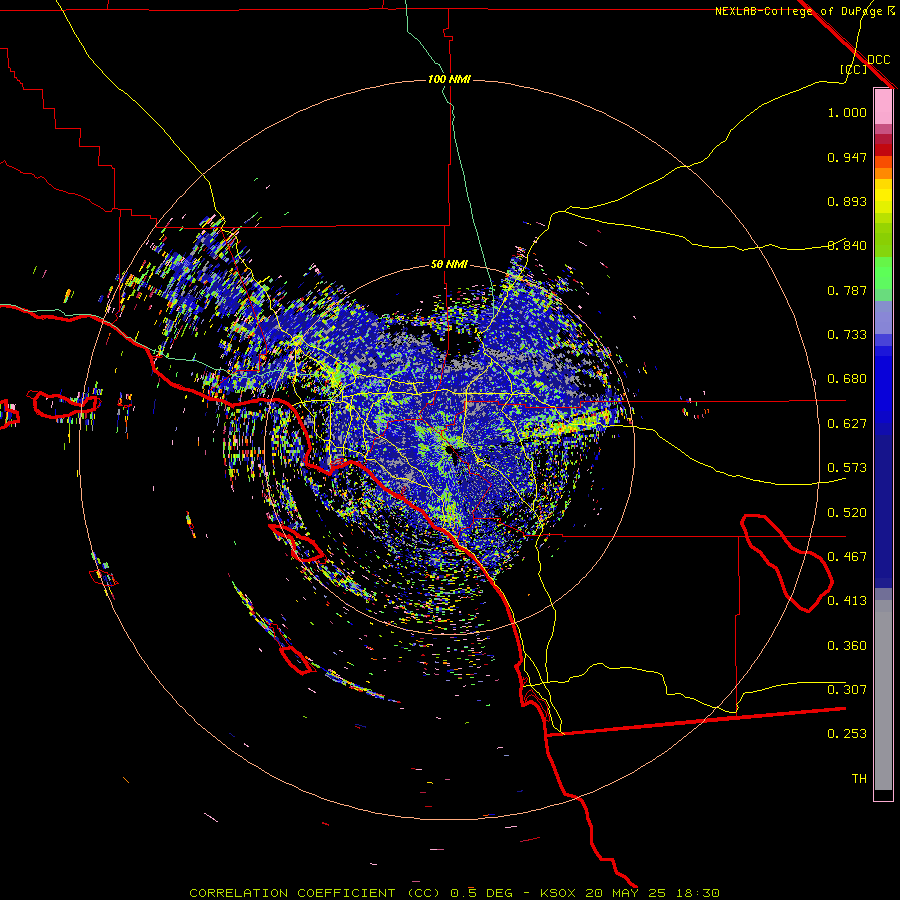The image size is (900, 900).
Task: Click the 0.467 scale value
Action: [847, 557]
